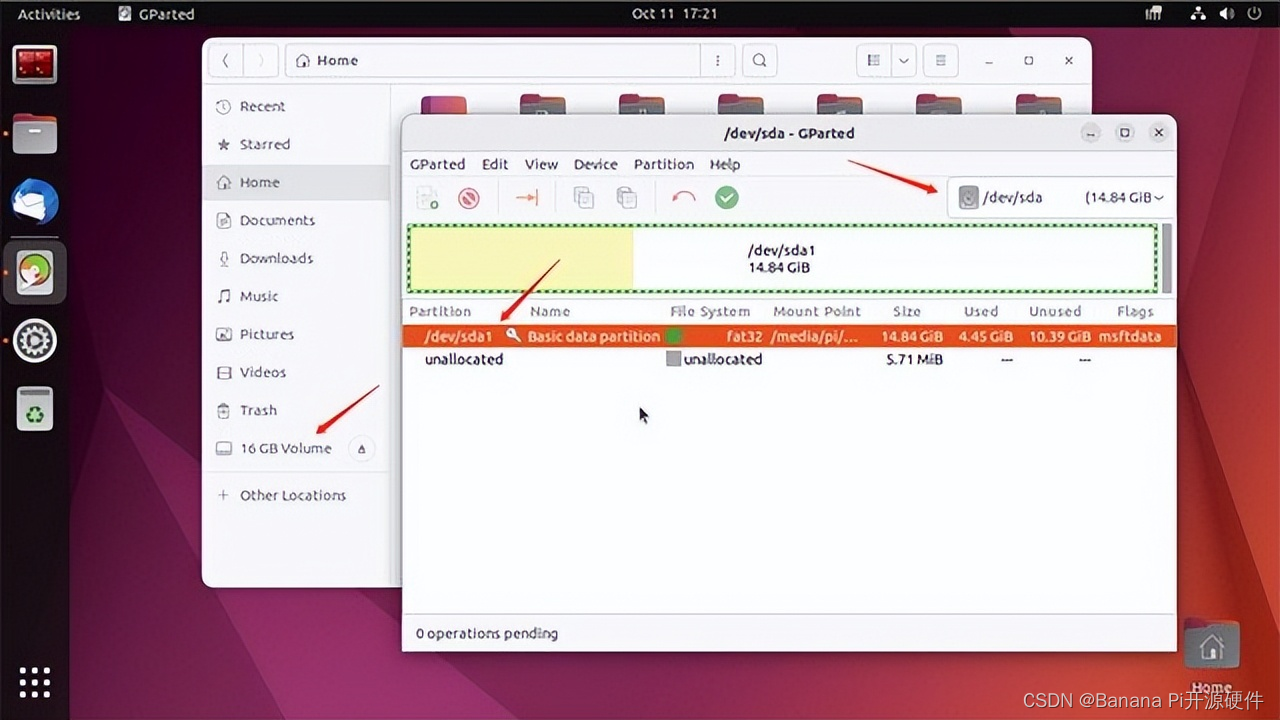Screen dimensions: 1280x720
Task: Open the view options dropdown arrow in Files
Action: tap(903, 60)
